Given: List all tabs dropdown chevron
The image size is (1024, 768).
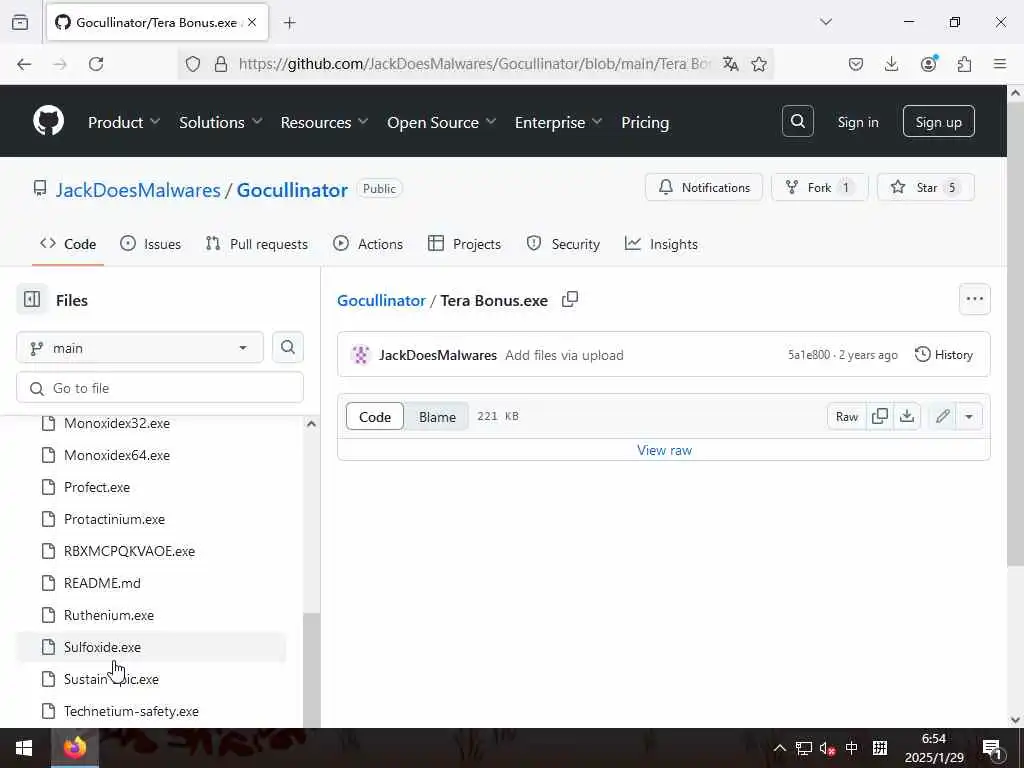Looking at the screenshot, I should click(x=826, y=22).
